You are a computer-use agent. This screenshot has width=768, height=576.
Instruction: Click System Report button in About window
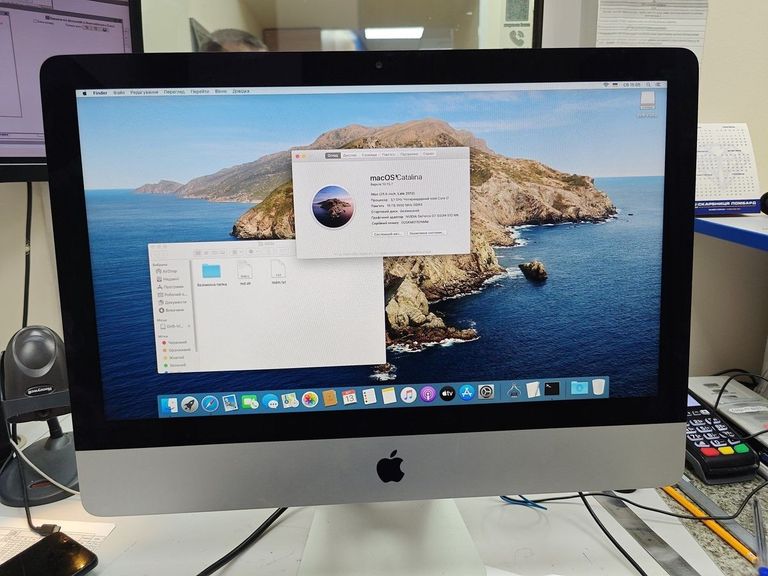pos(387,234)
